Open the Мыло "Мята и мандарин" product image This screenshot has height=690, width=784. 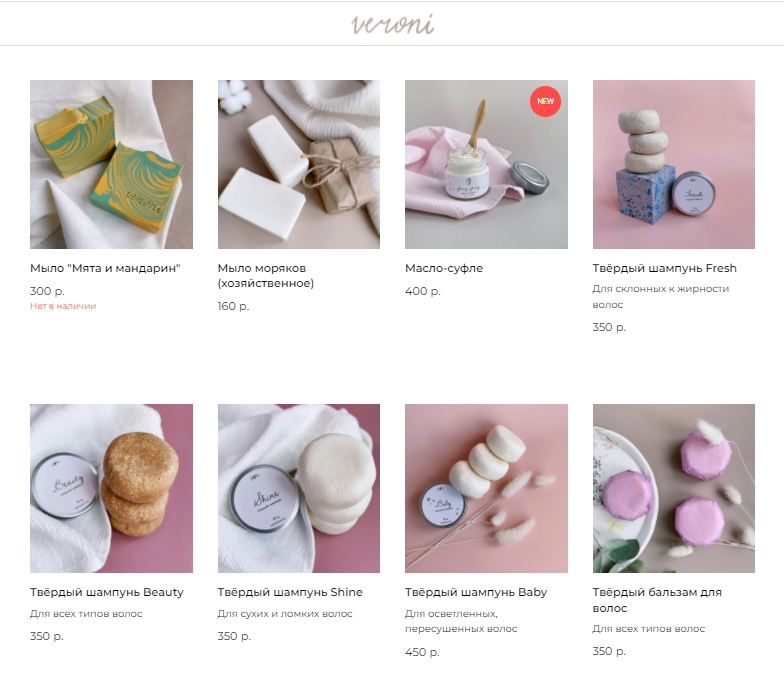[112, 164]
